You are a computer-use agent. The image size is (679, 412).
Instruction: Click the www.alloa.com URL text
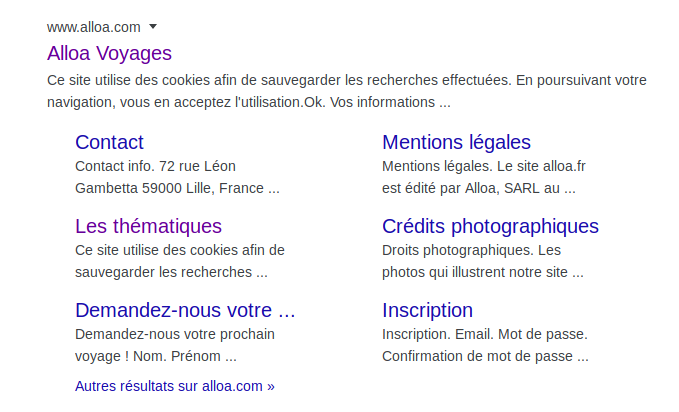click(93, 27)
